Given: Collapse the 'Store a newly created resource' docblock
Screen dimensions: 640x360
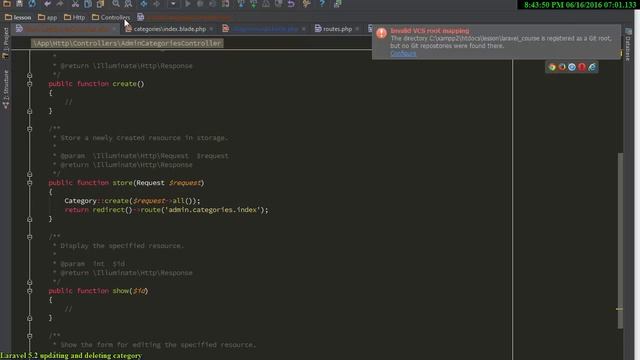Looking at the screenshot, I should [29, 129].
